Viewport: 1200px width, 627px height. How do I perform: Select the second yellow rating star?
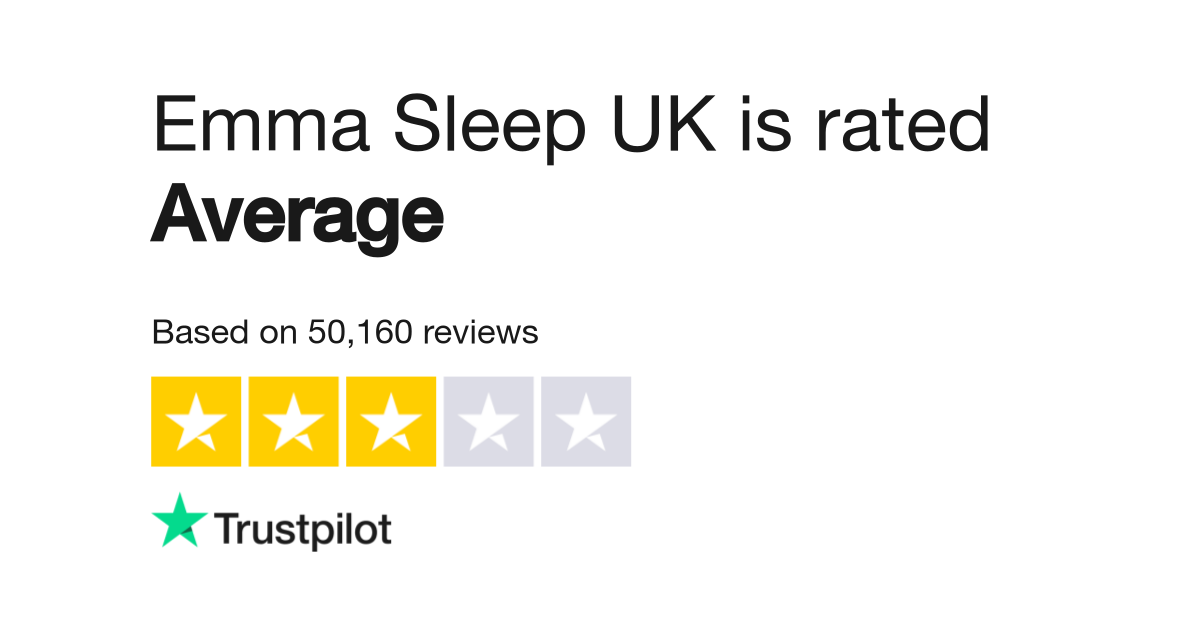[293, 421]
